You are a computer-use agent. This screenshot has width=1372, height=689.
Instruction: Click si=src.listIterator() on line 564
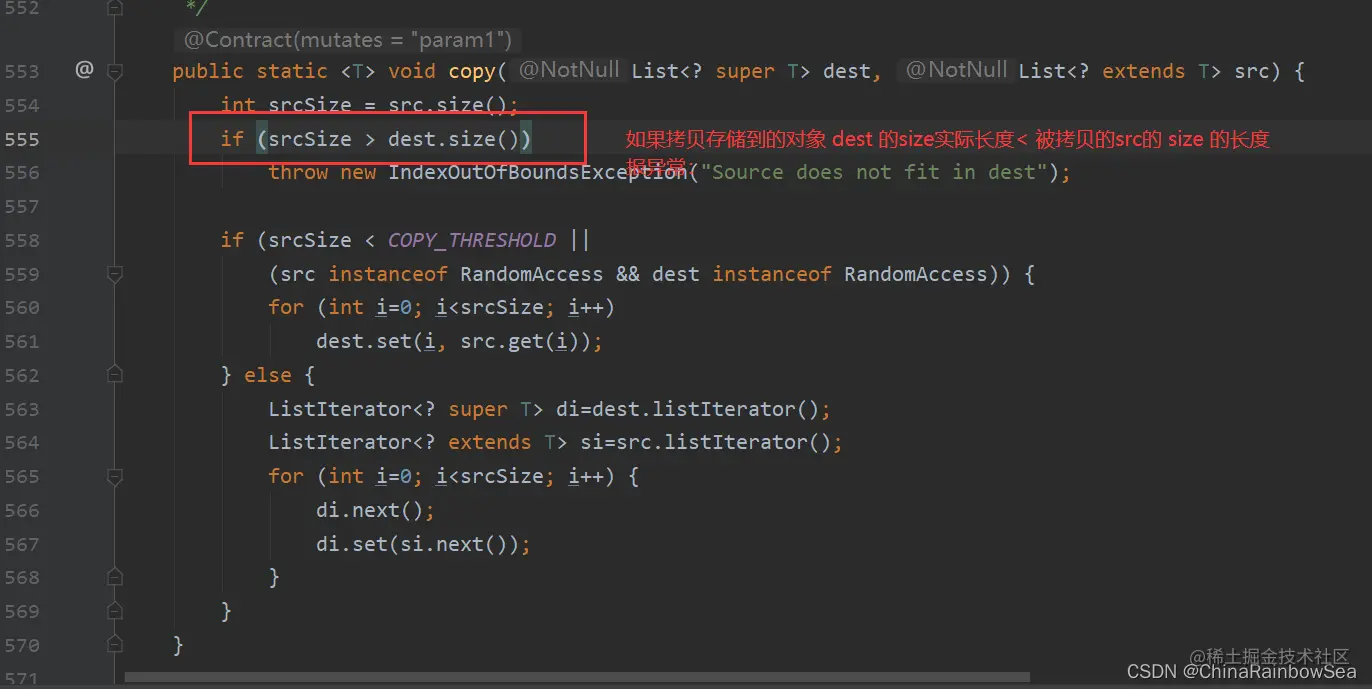(706, 442)
